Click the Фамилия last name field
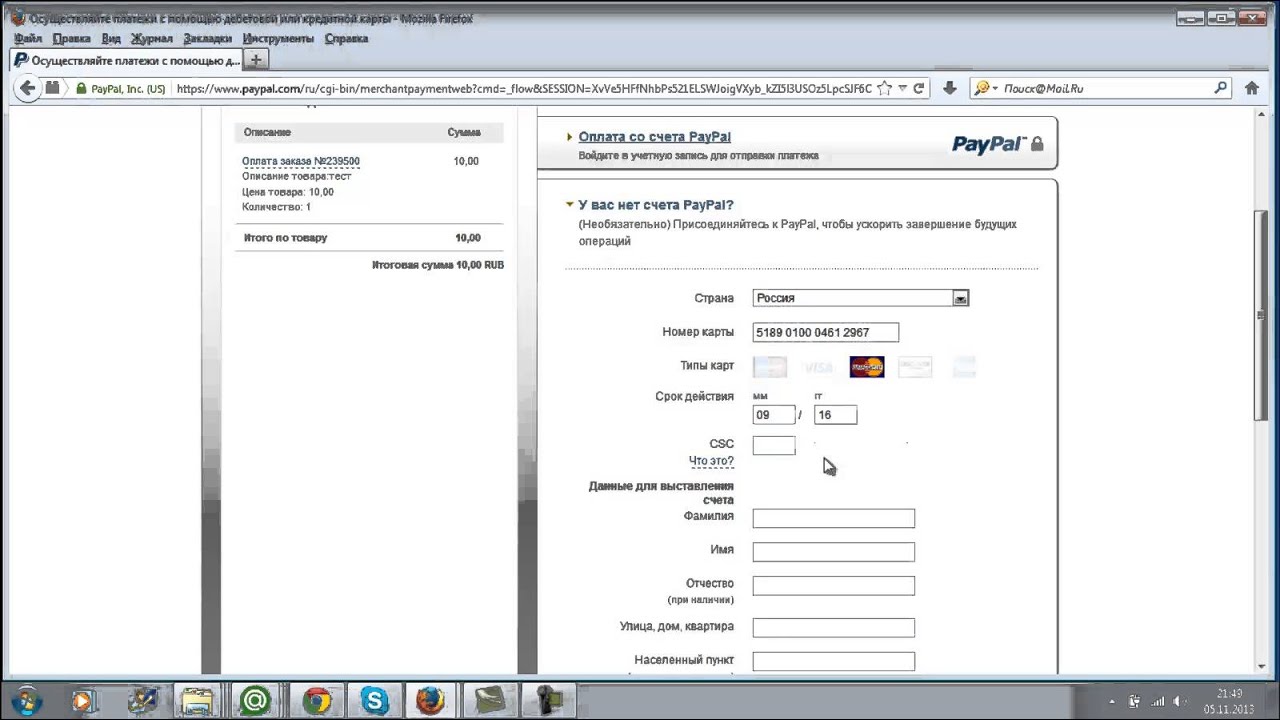The width and height of the screenshot is (1280, 720). [x=834, y=518]
